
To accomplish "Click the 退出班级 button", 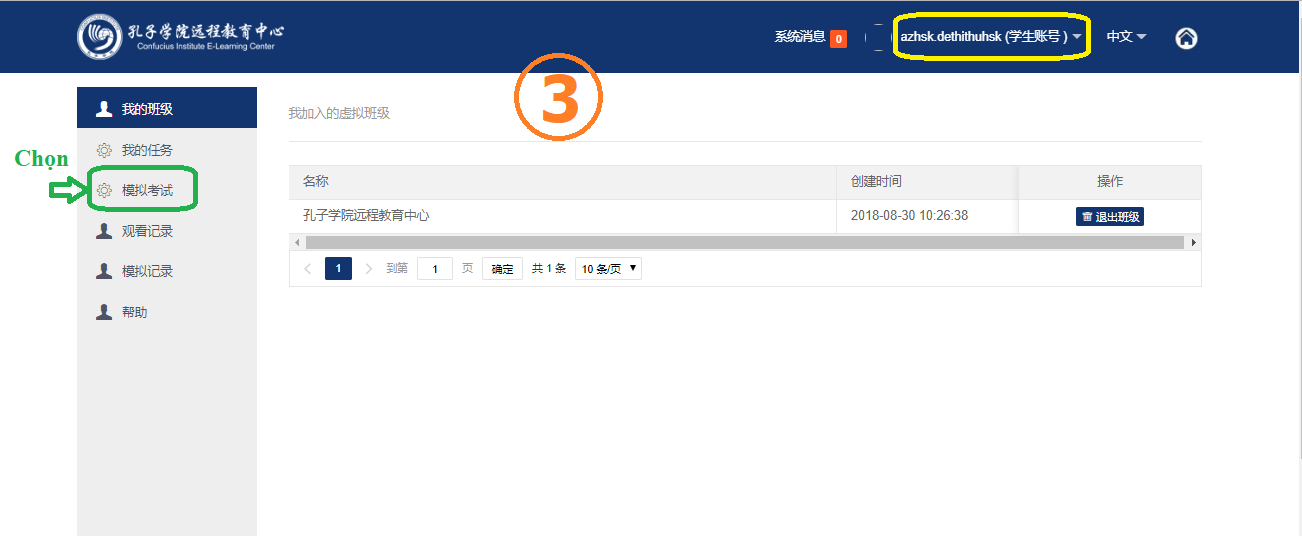I will [1109, 217].
